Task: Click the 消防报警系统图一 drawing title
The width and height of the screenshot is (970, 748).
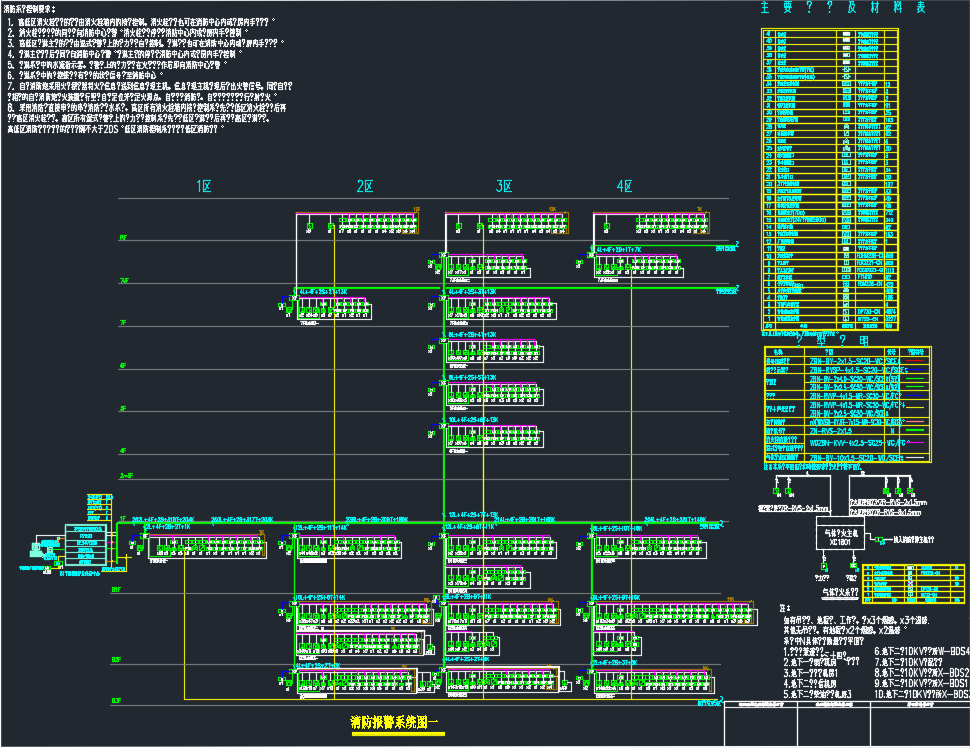Action: coord(396,721)
